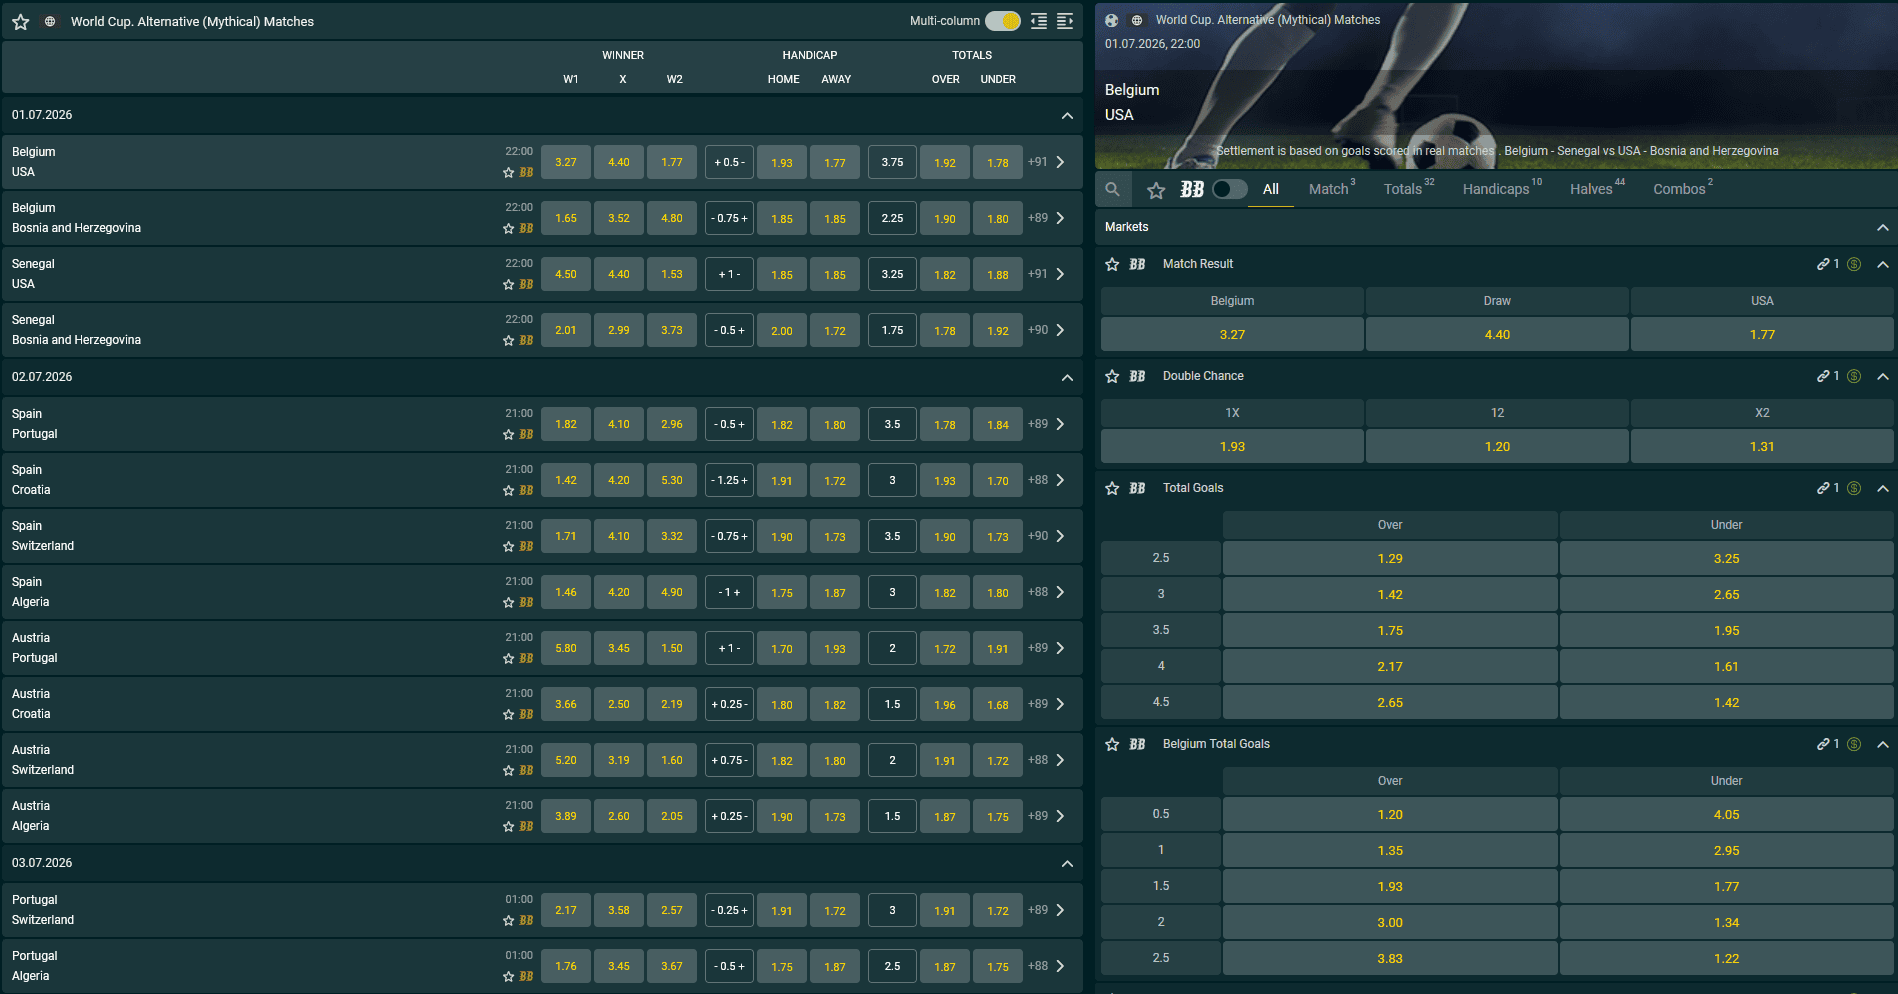
Task: Click the expand-all list view icon
Action: click(1065, 21)
